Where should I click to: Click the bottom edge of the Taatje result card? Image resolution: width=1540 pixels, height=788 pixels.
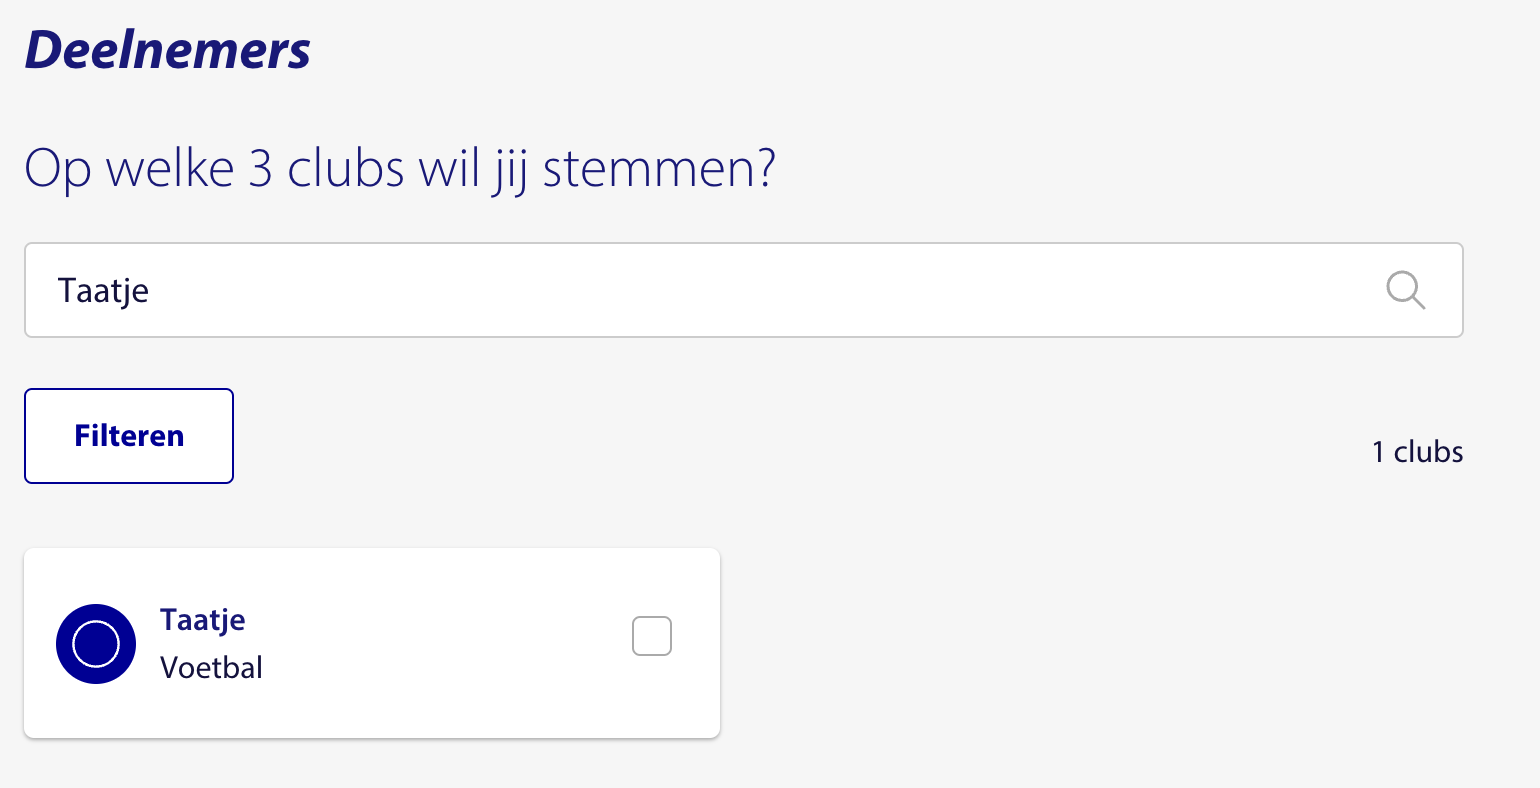point(372,737)
